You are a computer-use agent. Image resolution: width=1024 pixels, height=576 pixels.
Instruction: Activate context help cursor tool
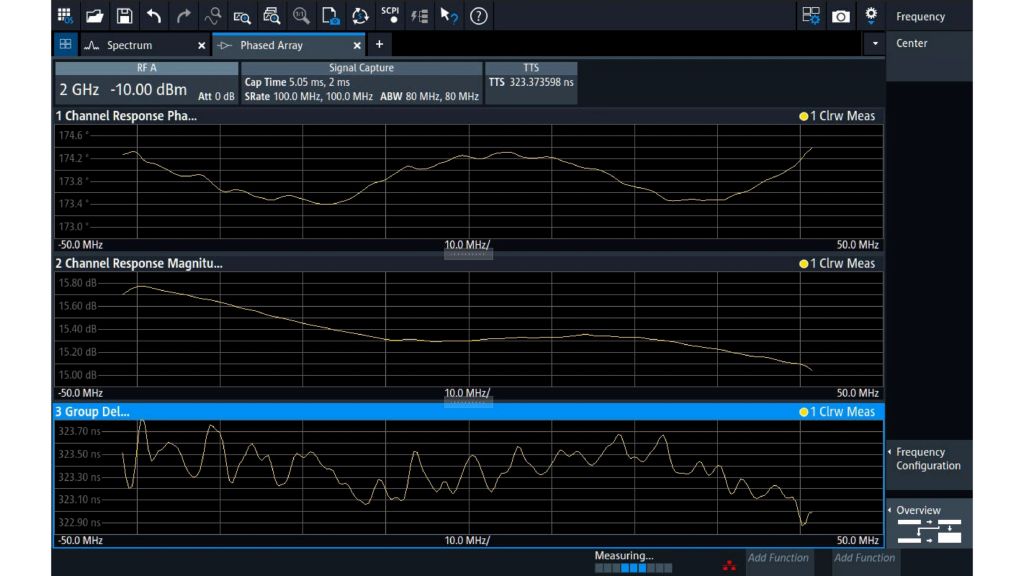point(449,15)
